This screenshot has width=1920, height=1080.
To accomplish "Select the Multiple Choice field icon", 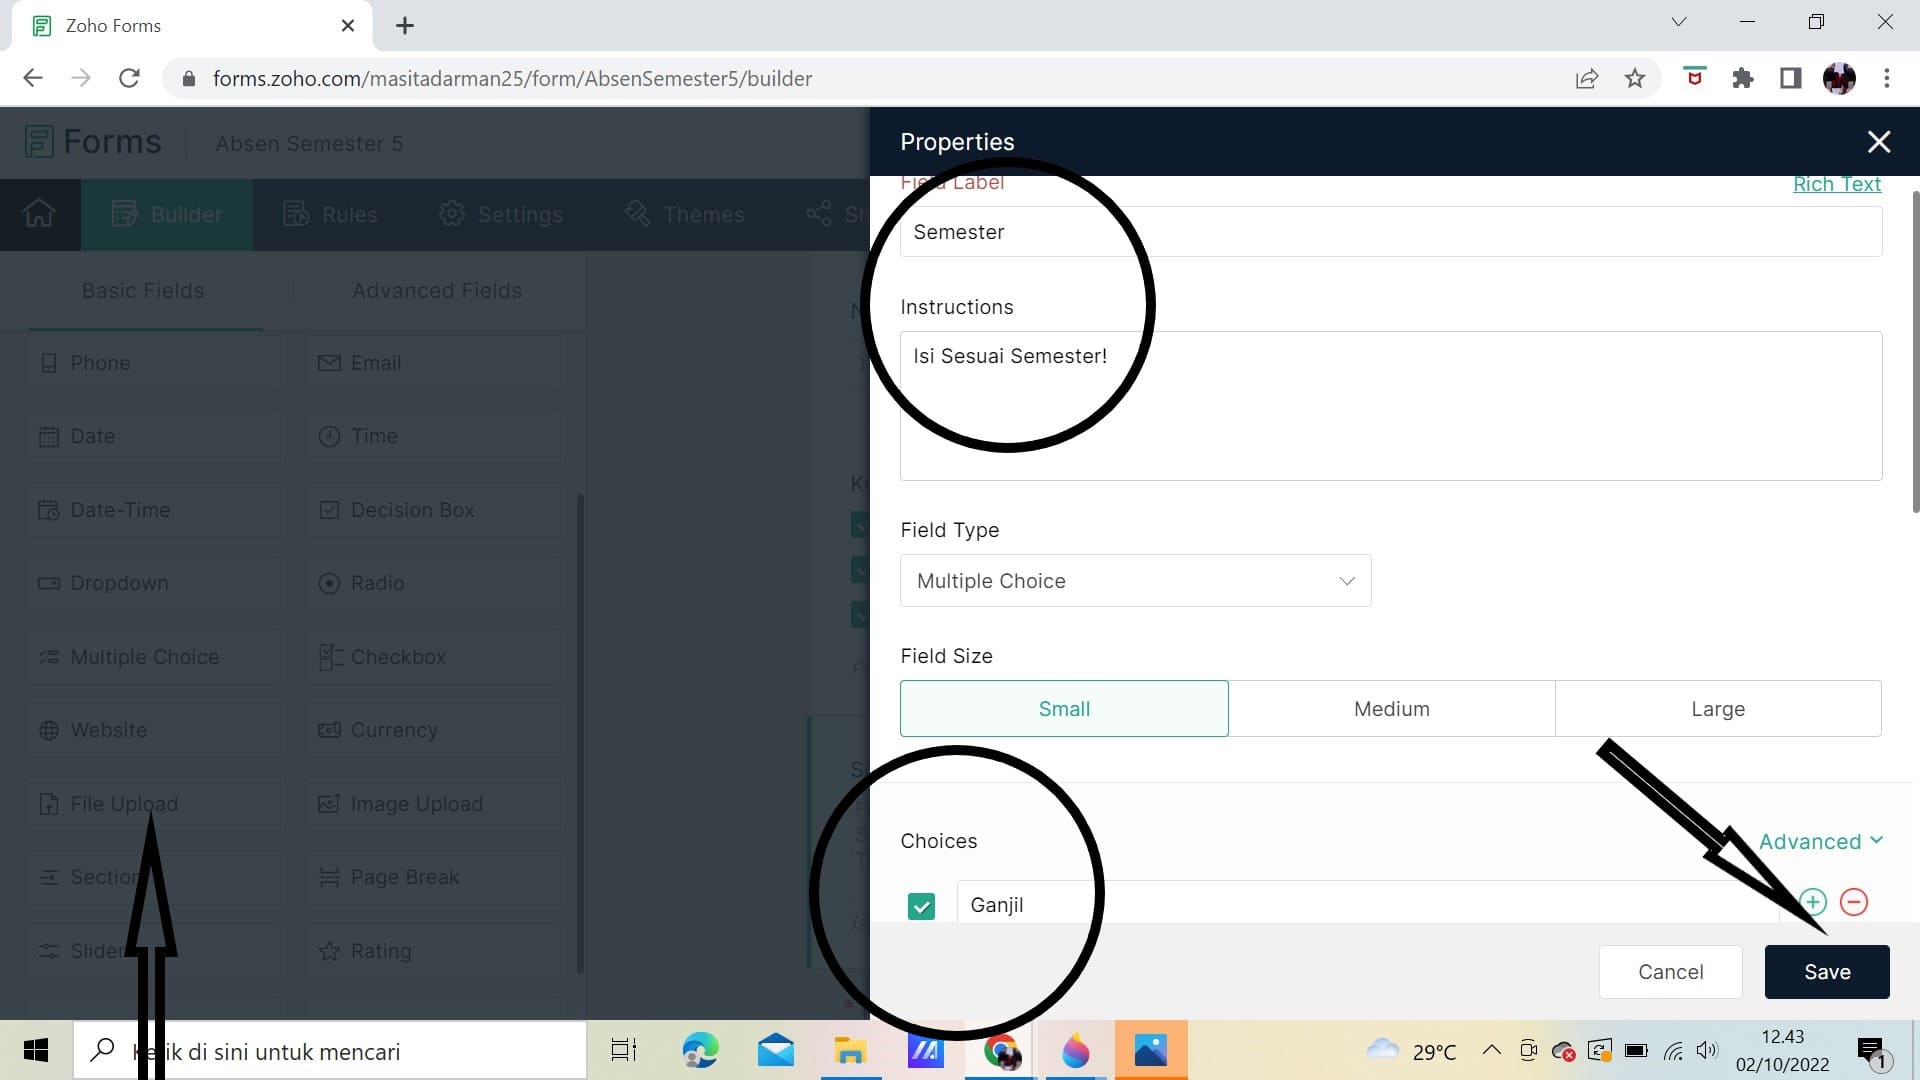I will (x=49, y=657).
